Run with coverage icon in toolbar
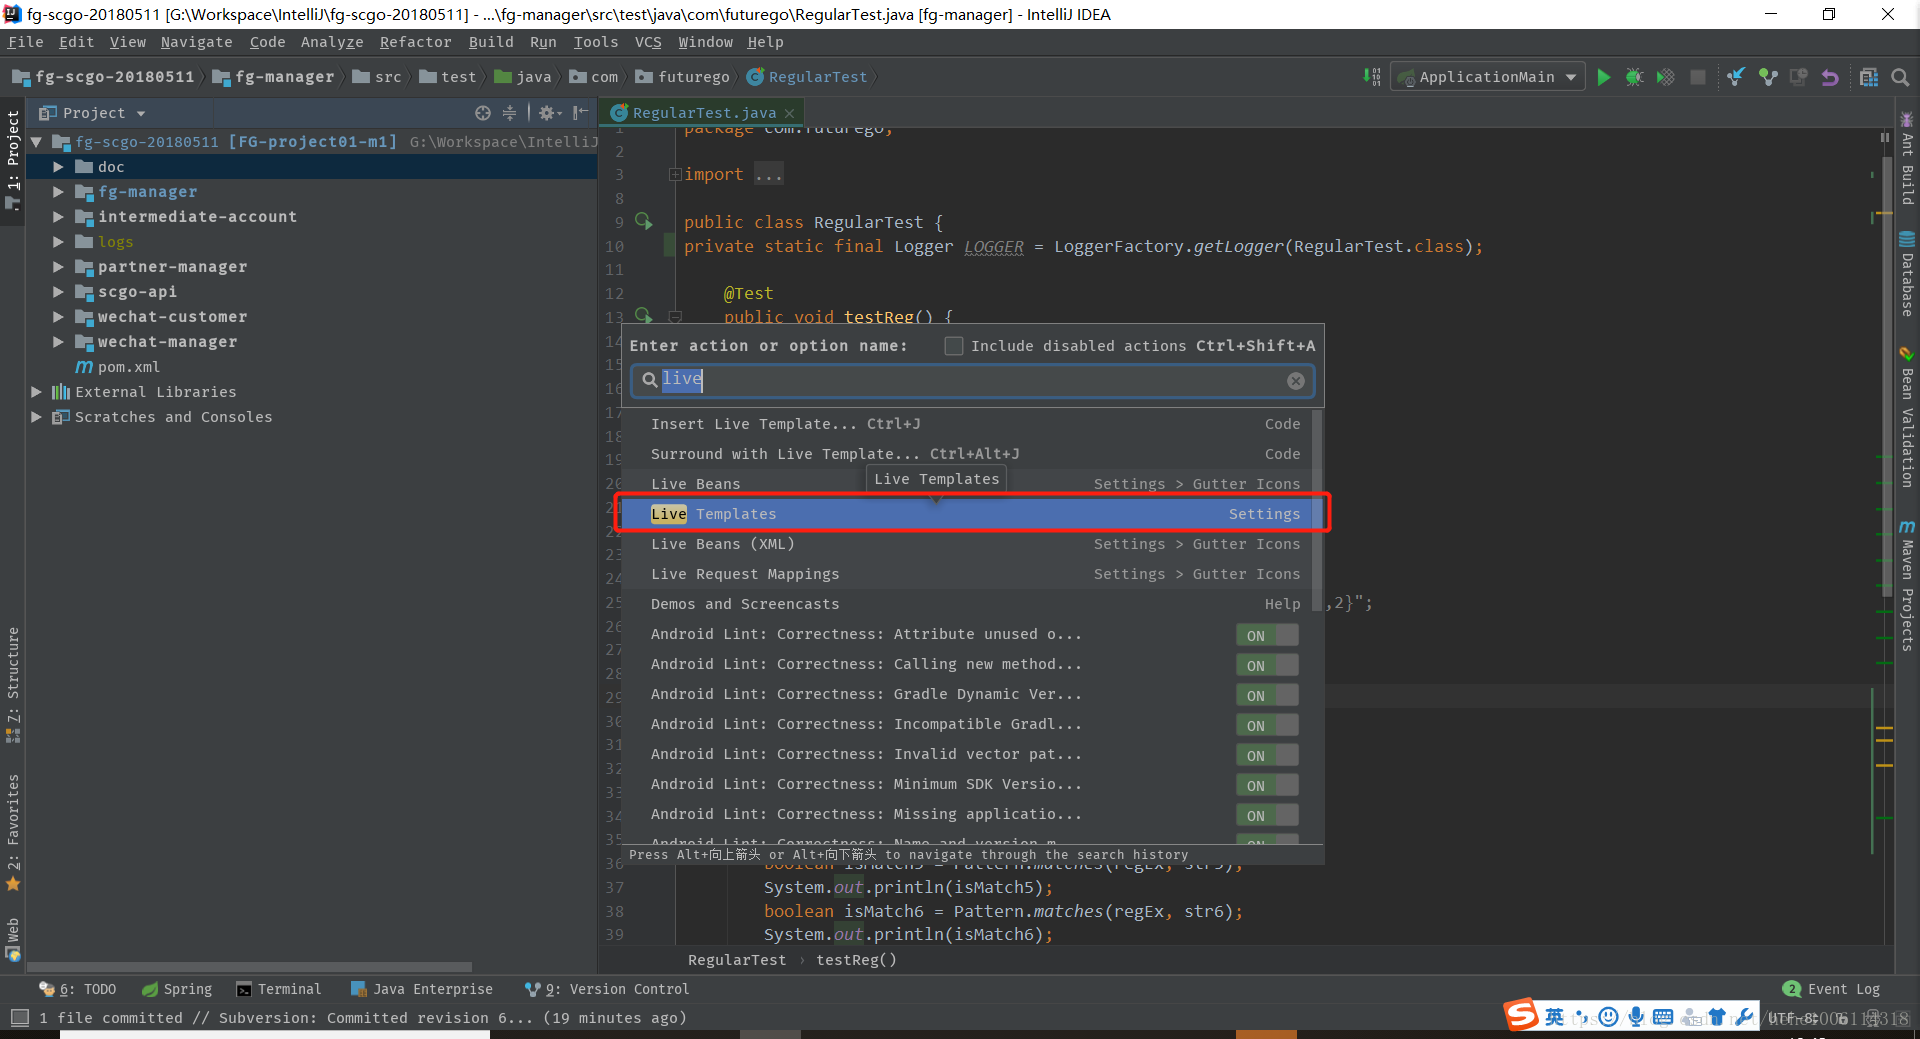 pos(1666,77)
